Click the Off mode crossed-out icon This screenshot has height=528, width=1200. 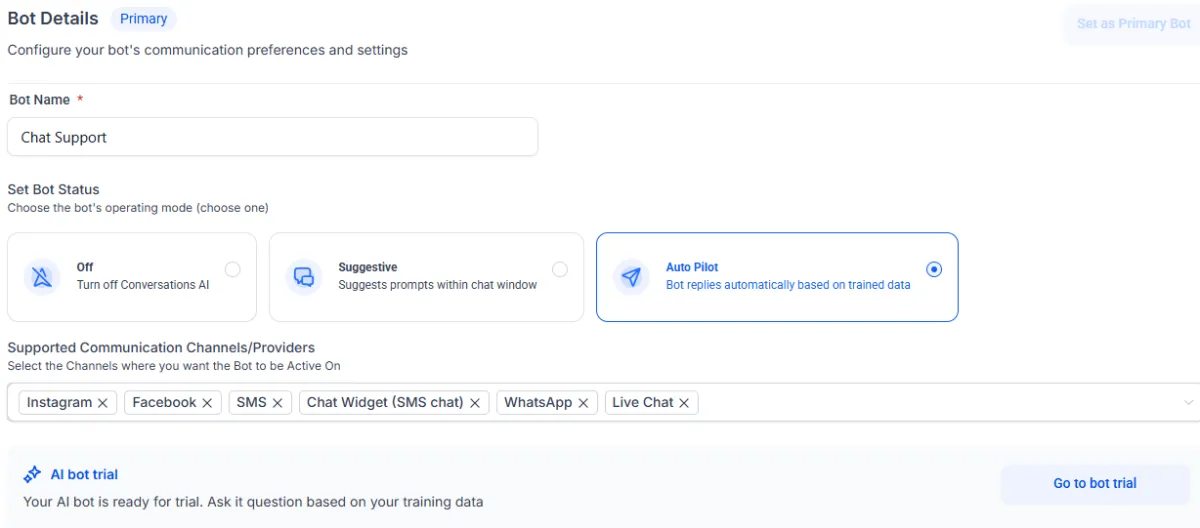click(42, 277)
